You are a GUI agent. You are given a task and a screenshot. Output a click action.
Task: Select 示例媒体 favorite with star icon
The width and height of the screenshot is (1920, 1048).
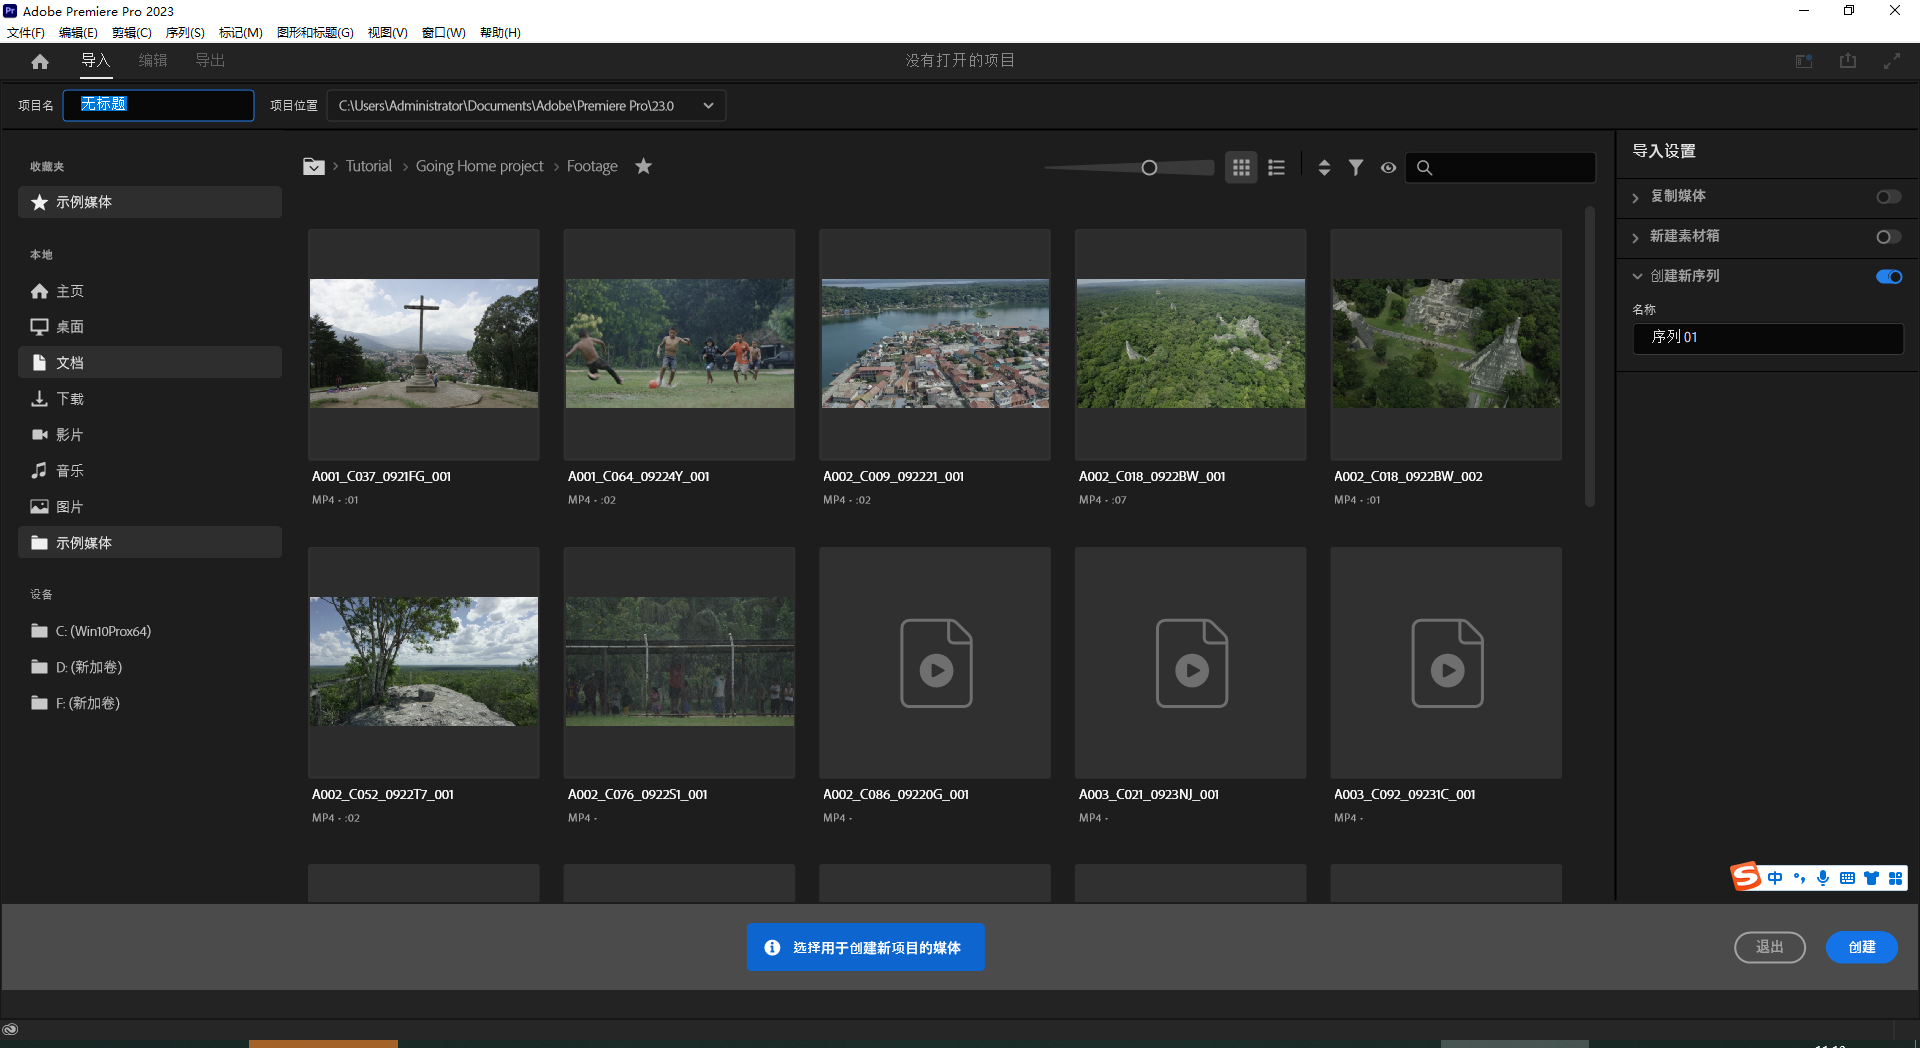pos(150,202)
